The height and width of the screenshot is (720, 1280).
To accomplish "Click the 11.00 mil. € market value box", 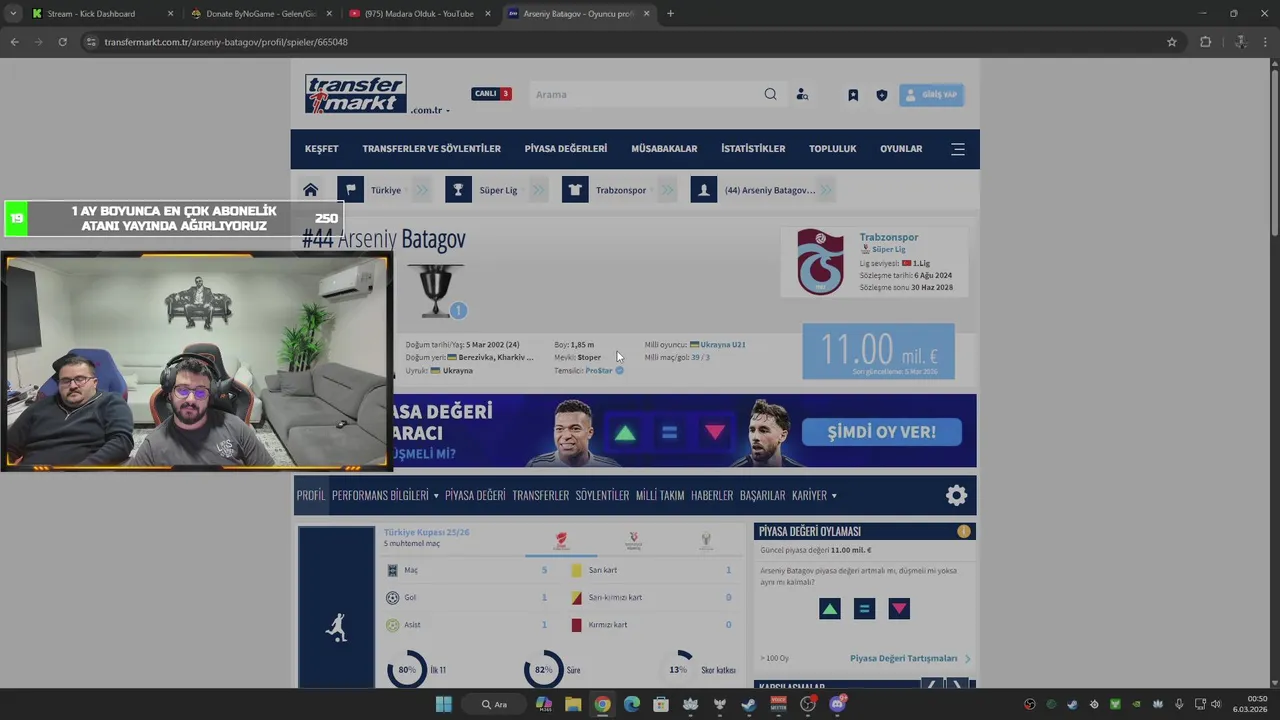I will [x=878, y=351].
